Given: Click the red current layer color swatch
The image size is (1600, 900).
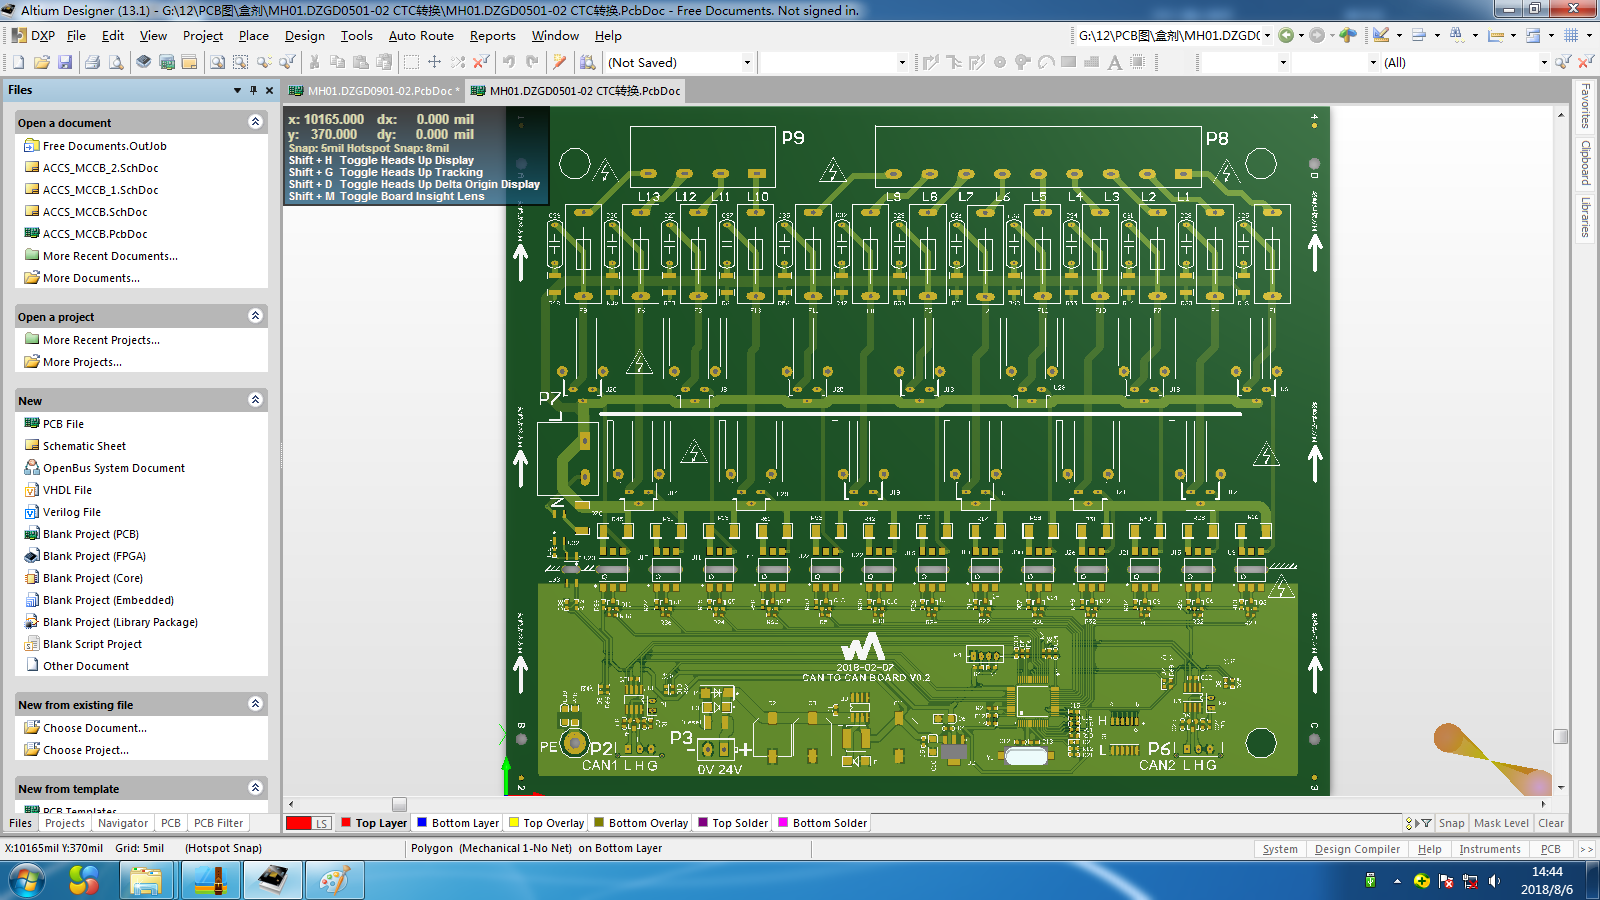Looking at the screenshot, I should click(298, 823).
